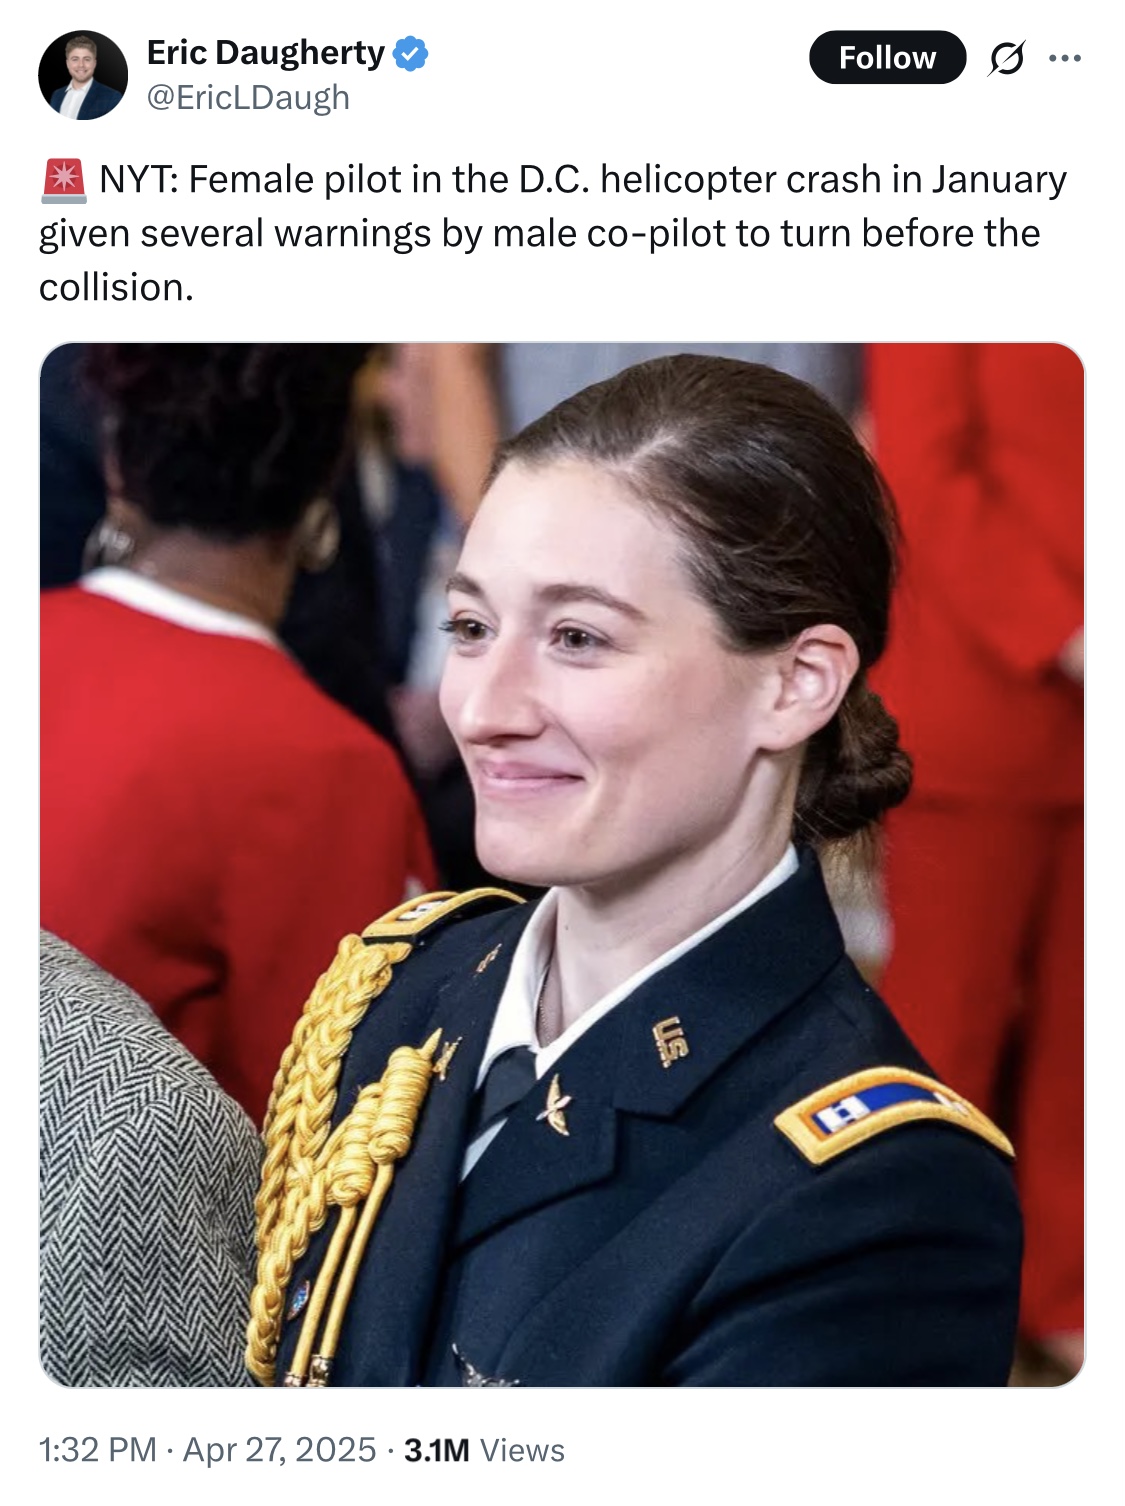The height and width of the screenshot is (1506, 1125).
Task: Click the Views label
Action: pos(522,1450)
